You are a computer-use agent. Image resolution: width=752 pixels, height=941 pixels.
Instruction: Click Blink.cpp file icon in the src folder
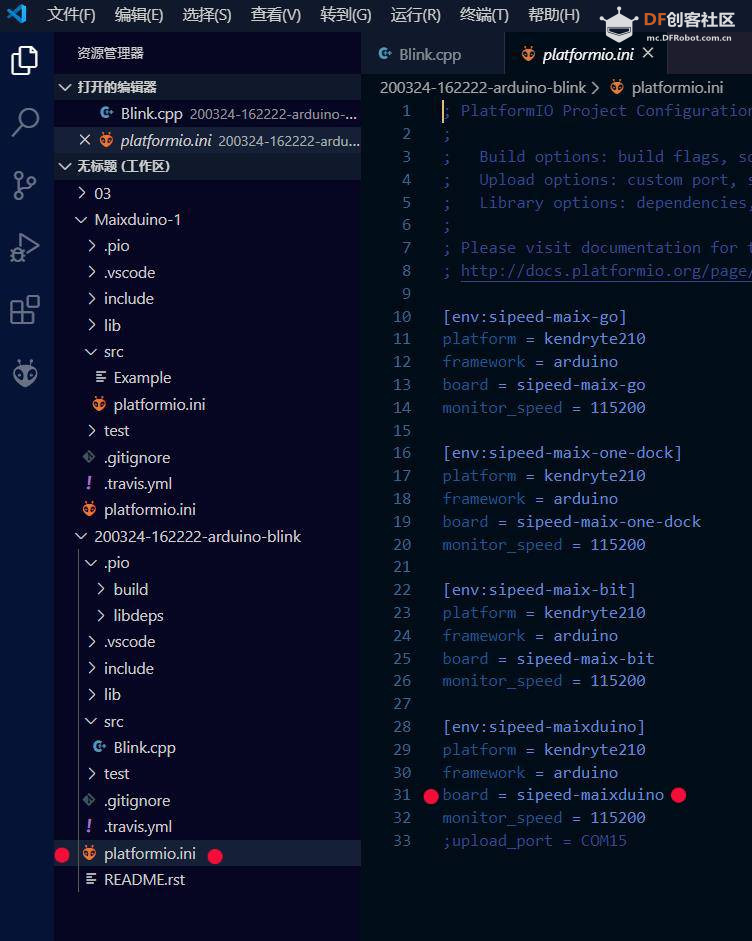pos(99,747)
